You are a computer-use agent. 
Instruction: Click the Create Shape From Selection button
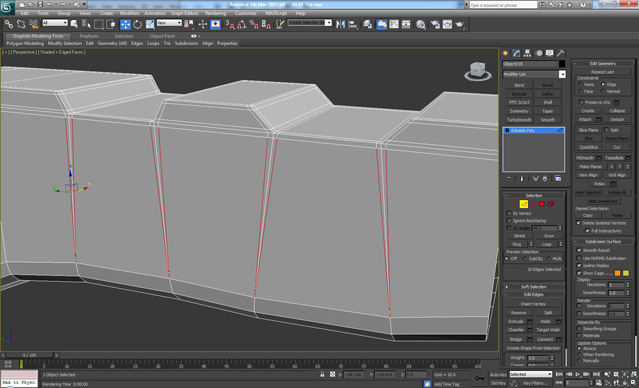click(x=533, y=348)
